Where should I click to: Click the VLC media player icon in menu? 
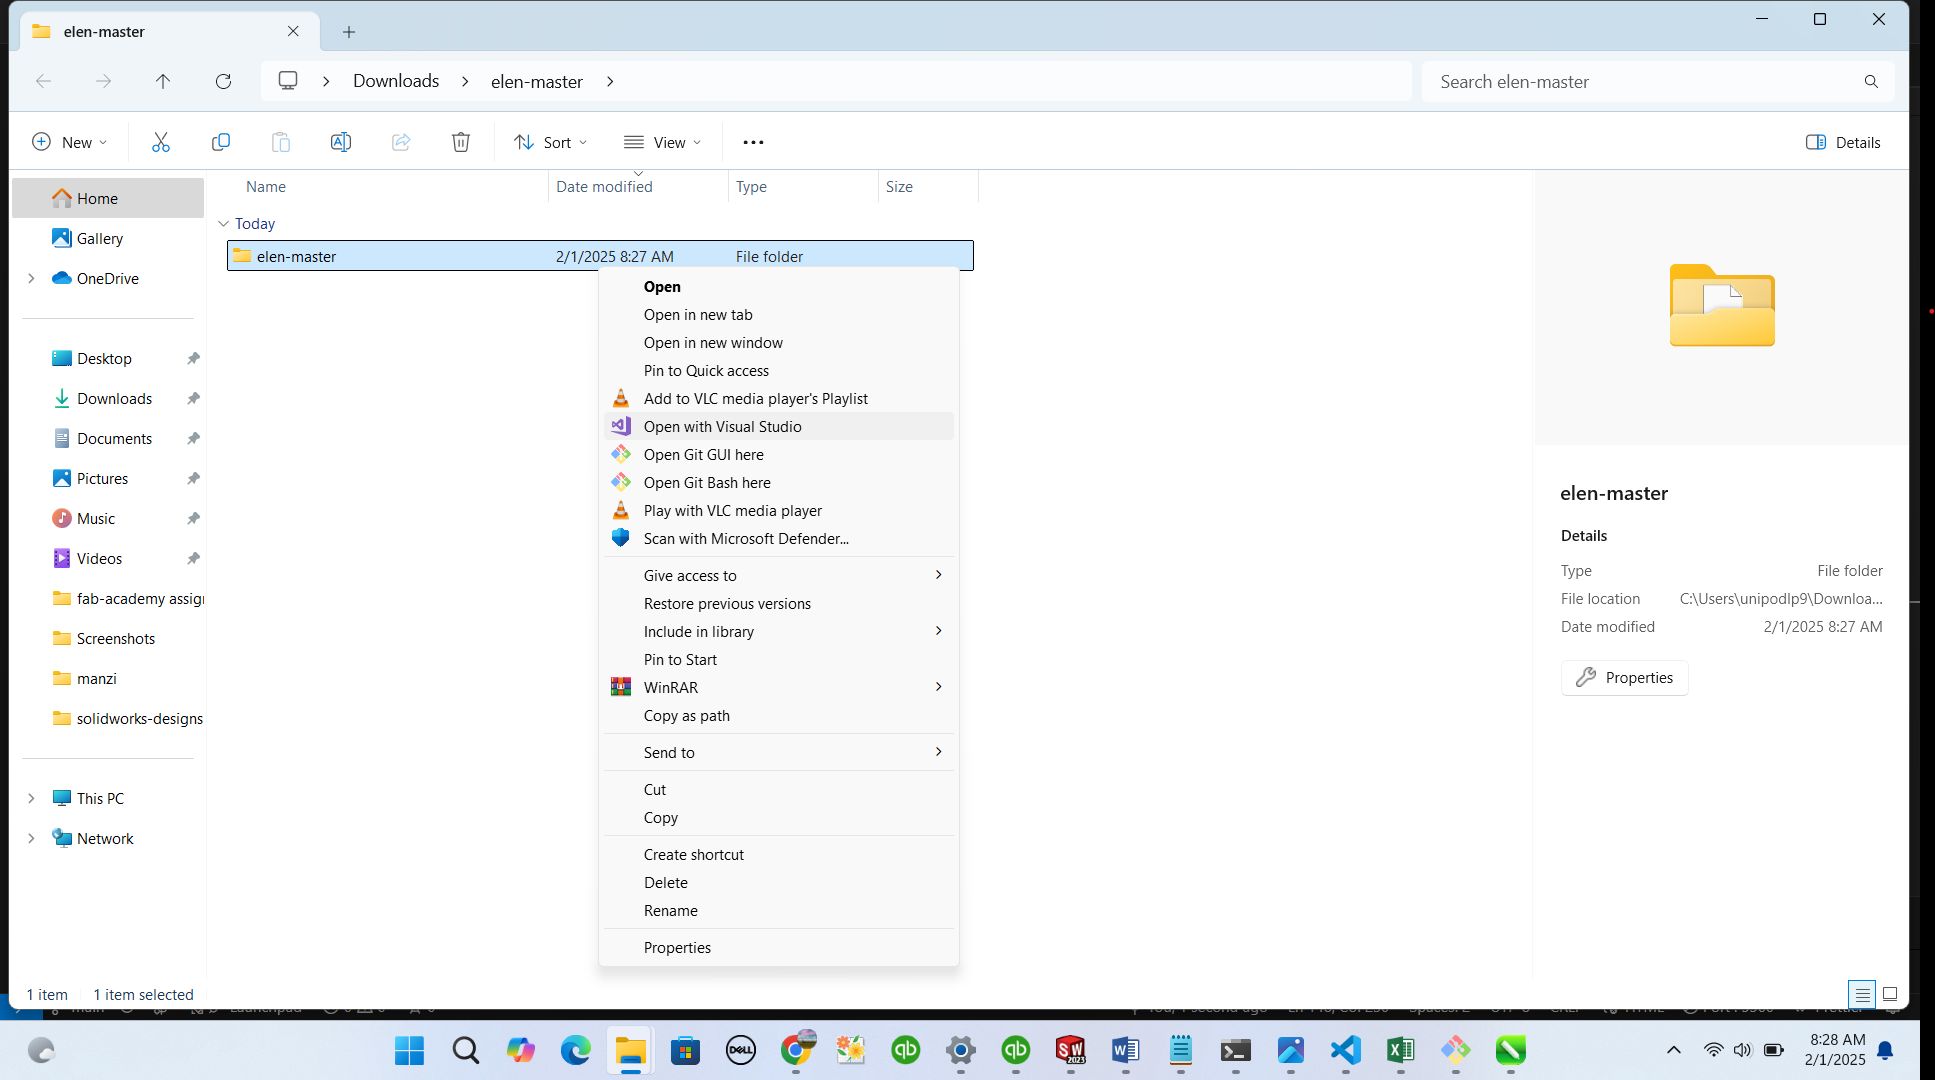click(x=621, y=399)
